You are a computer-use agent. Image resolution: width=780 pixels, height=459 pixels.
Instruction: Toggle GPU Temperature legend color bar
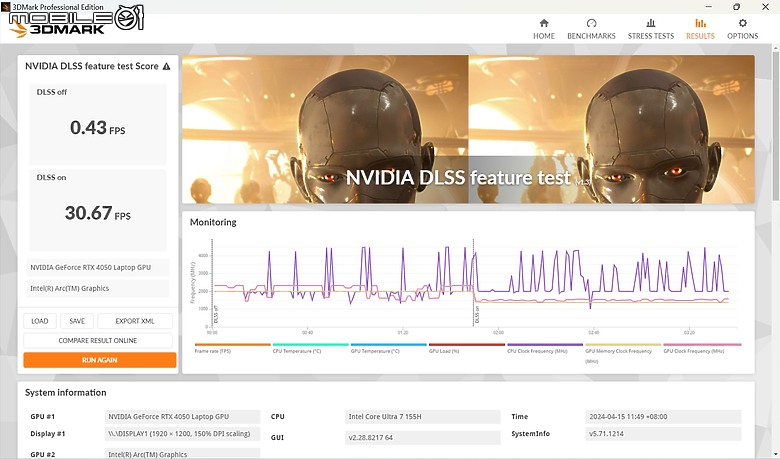(389, 344)
